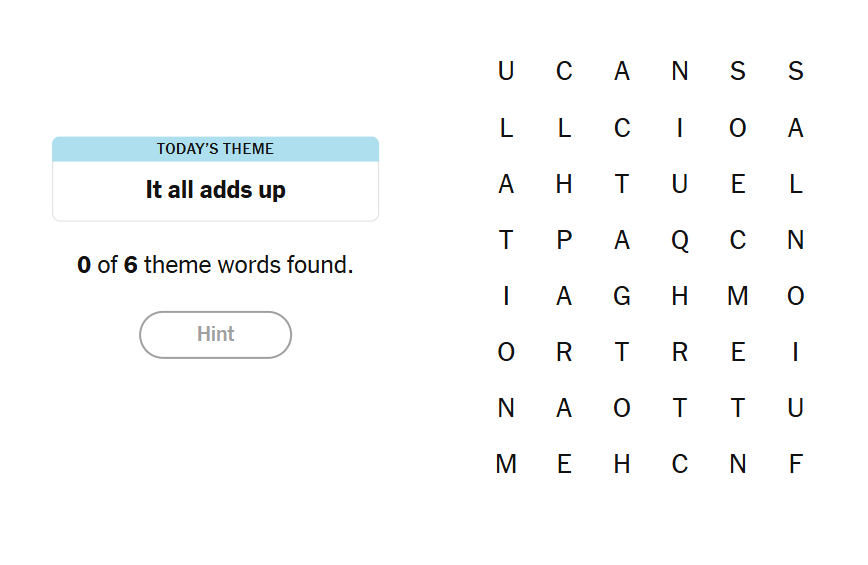Select the C between Q and N

pos(738,240)
